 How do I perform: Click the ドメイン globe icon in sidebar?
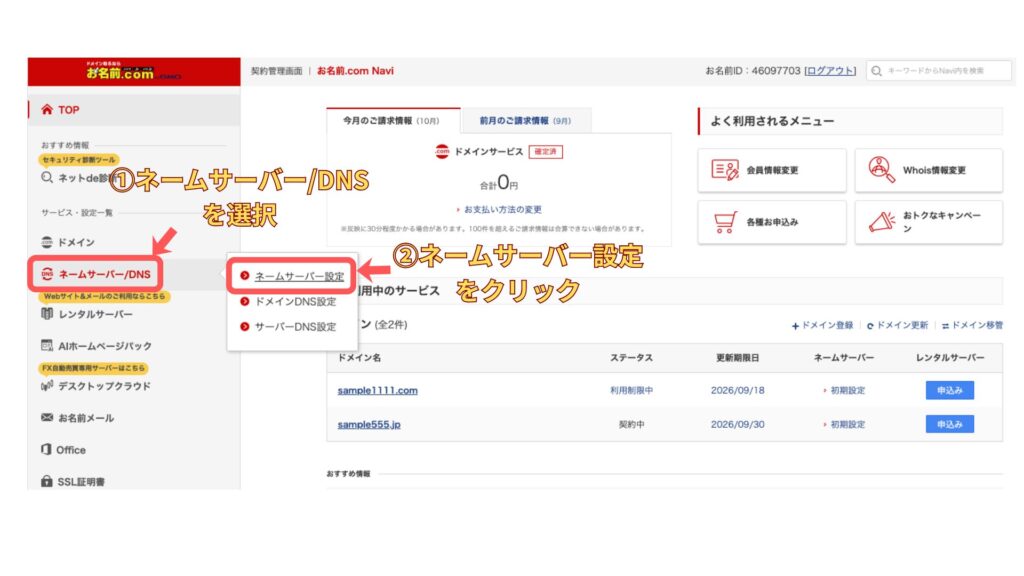click(x=46, y=242)
